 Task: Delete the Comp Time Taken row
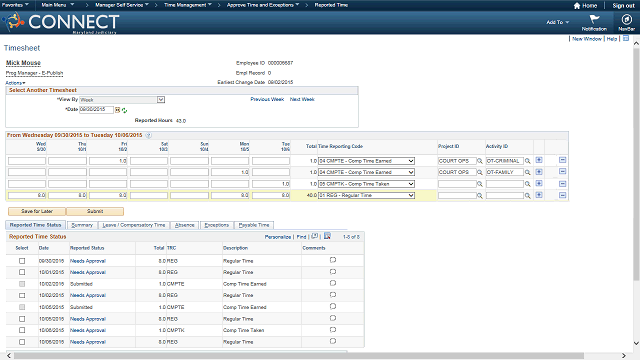coord(562,184)
